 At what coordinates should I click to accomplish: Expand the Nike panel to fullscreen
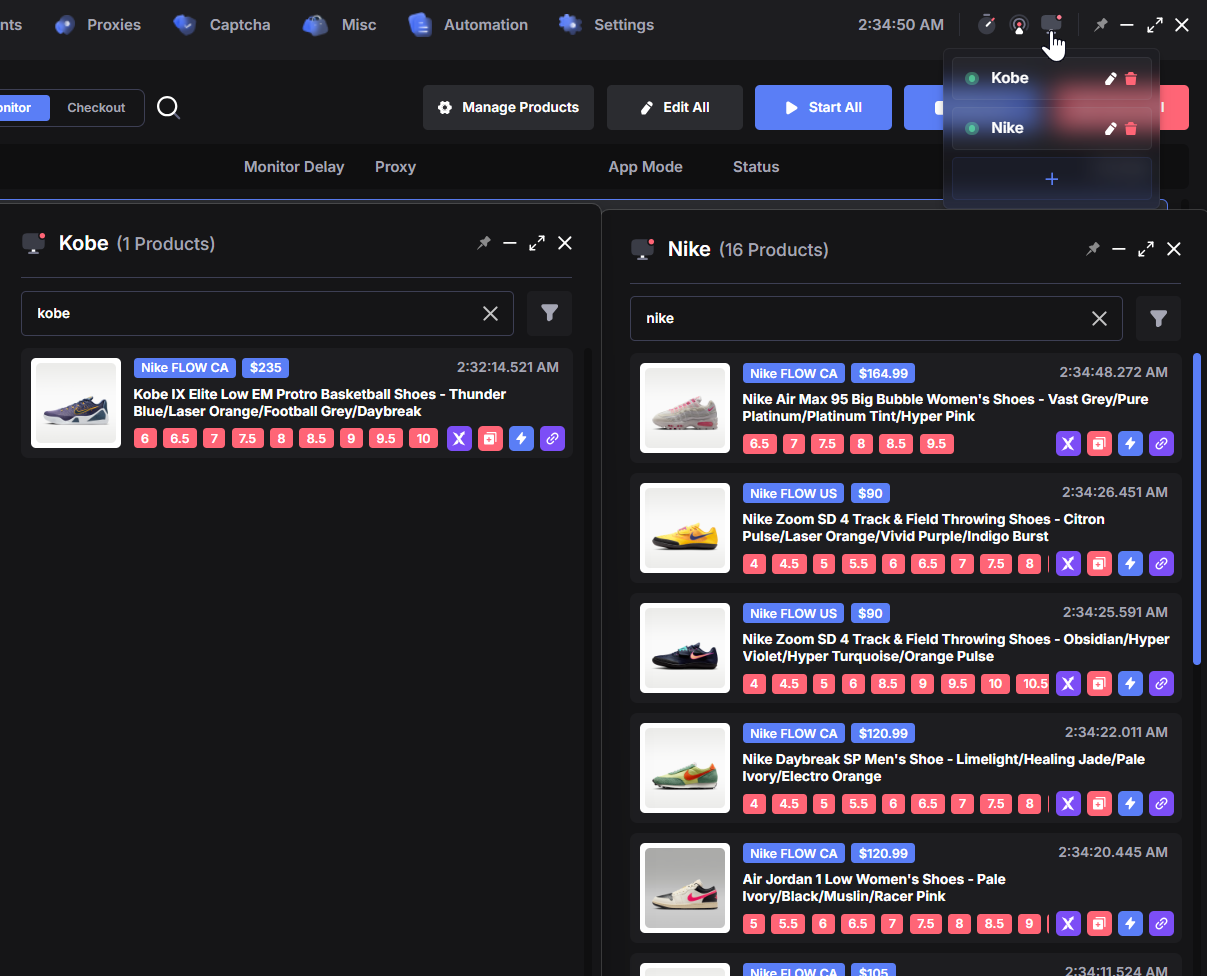coord(1146,249)
